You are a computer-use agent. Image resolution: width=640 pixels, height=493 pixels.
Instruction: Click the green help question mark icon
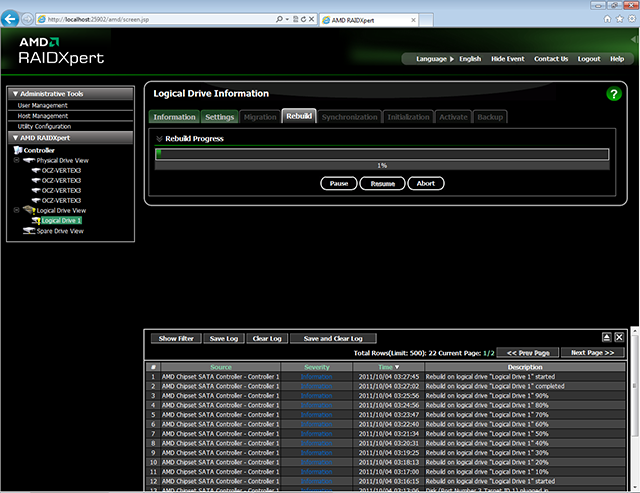coord(613,94)
